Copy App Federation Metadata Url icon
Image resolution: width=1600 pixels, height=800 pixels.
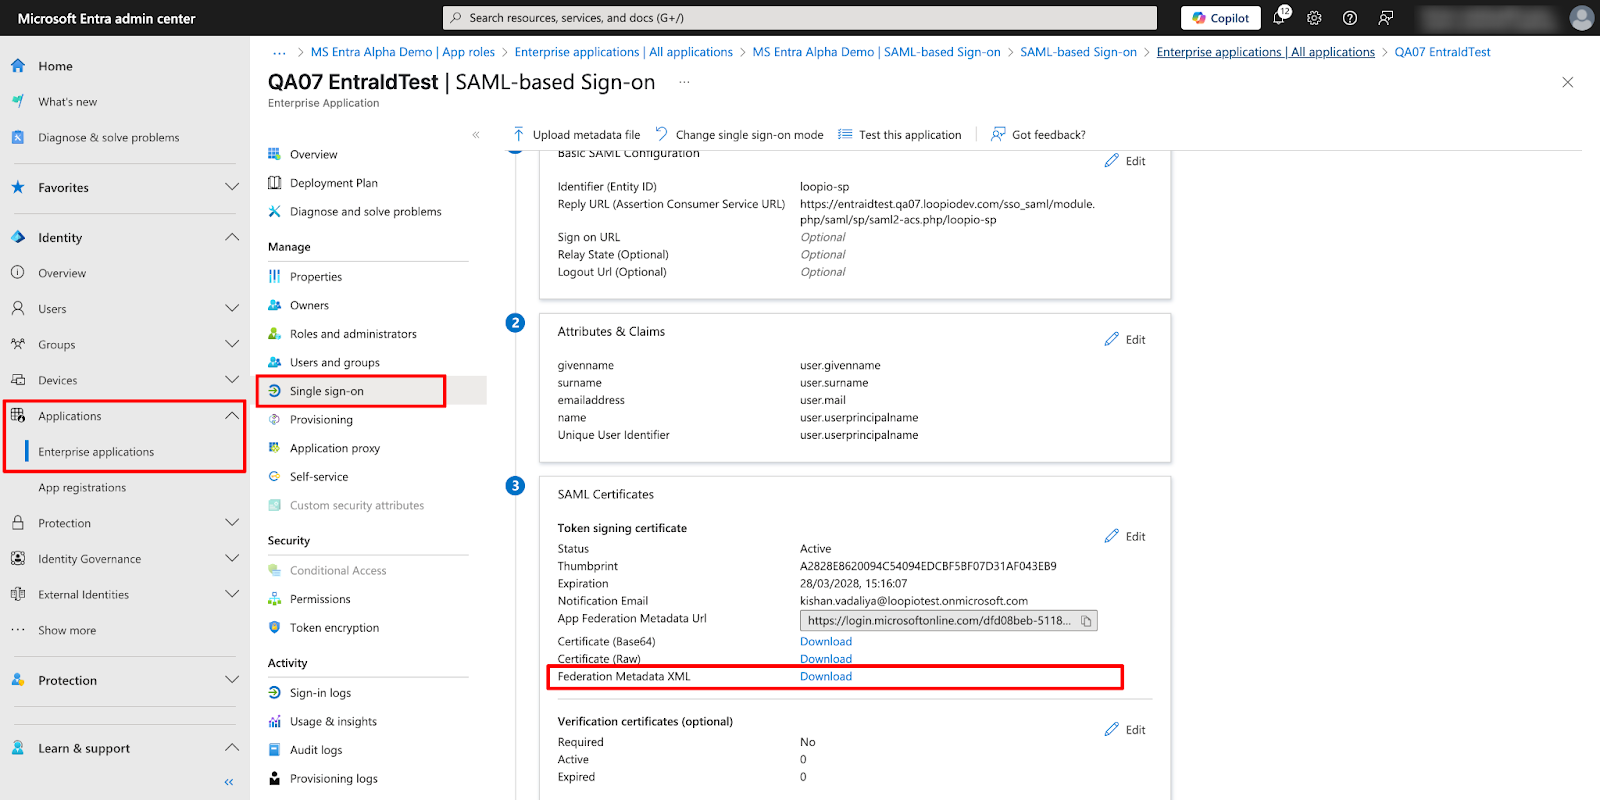tap(1086, 621)
